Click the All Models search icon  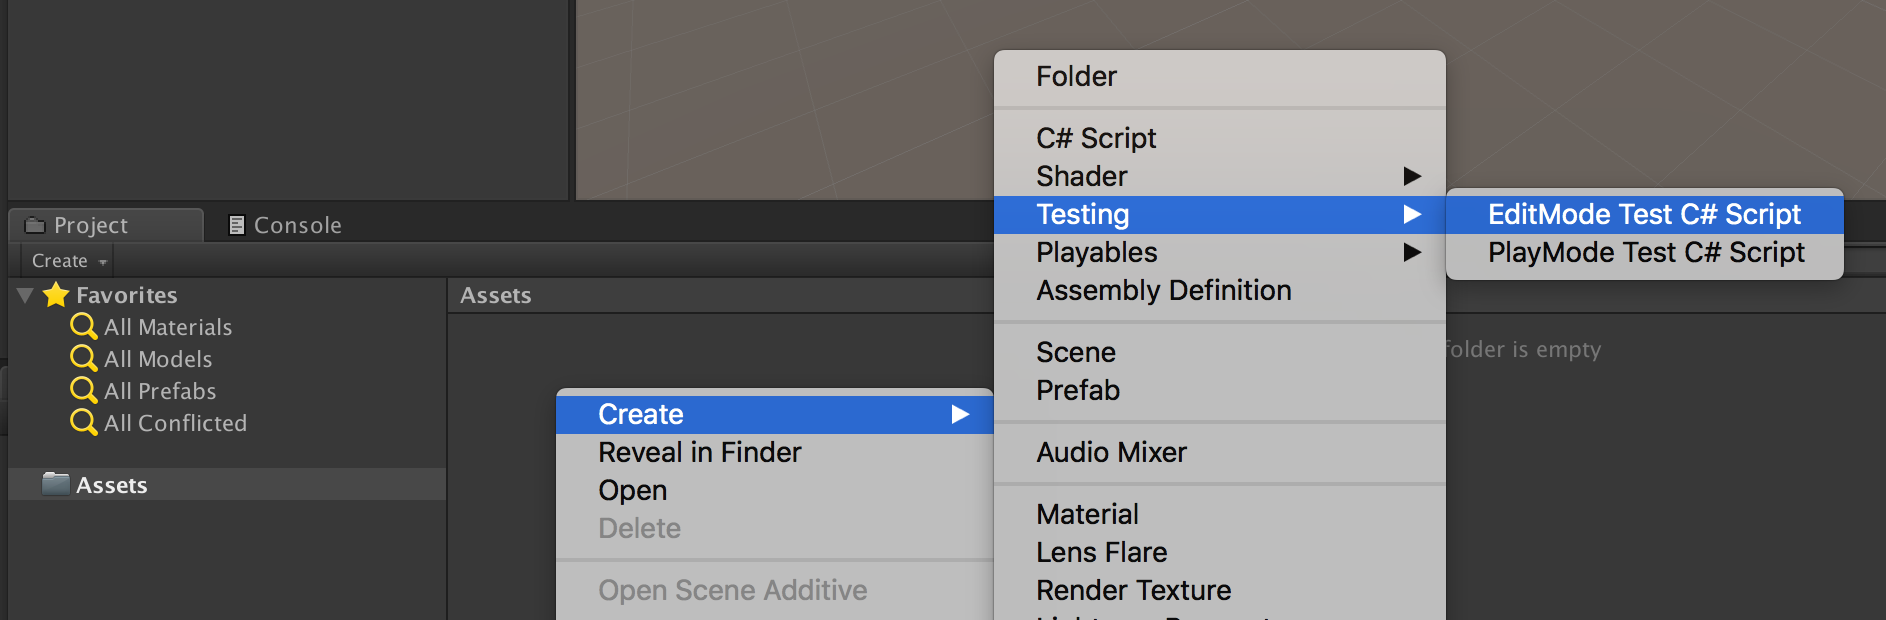pyautogui.click(x=83, y=358)
